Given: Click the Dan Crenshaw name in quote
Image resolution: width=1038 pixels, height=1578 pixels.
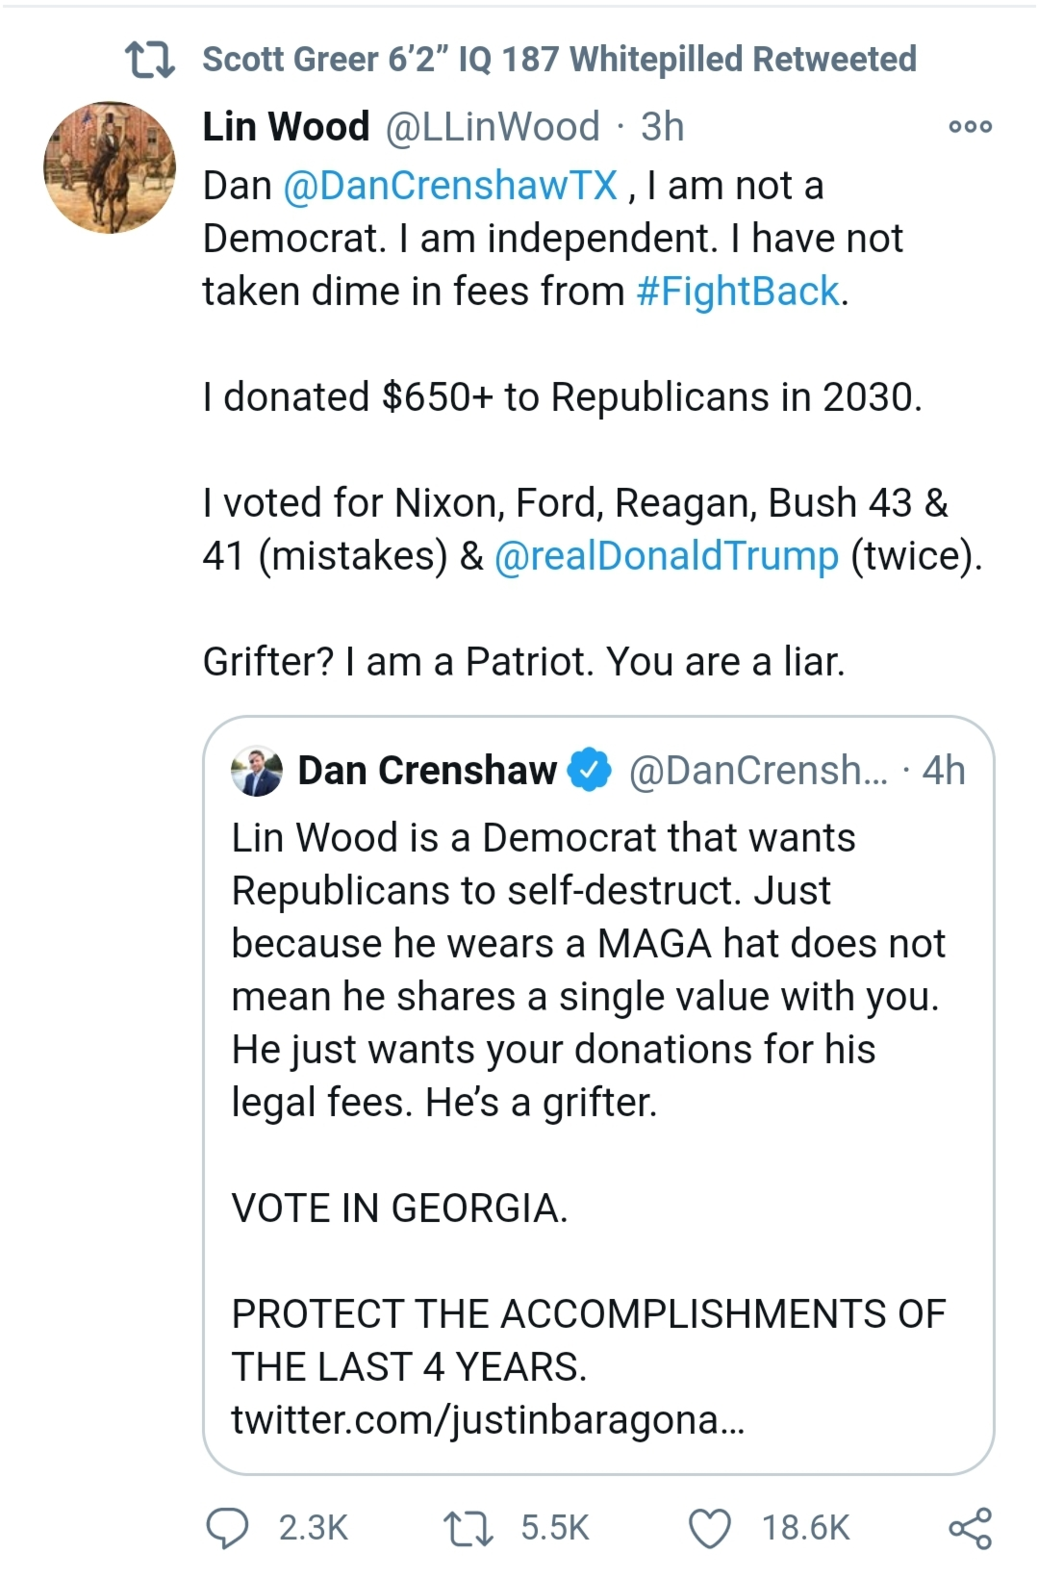Looking at the screenshot, I should click(427, 771).
